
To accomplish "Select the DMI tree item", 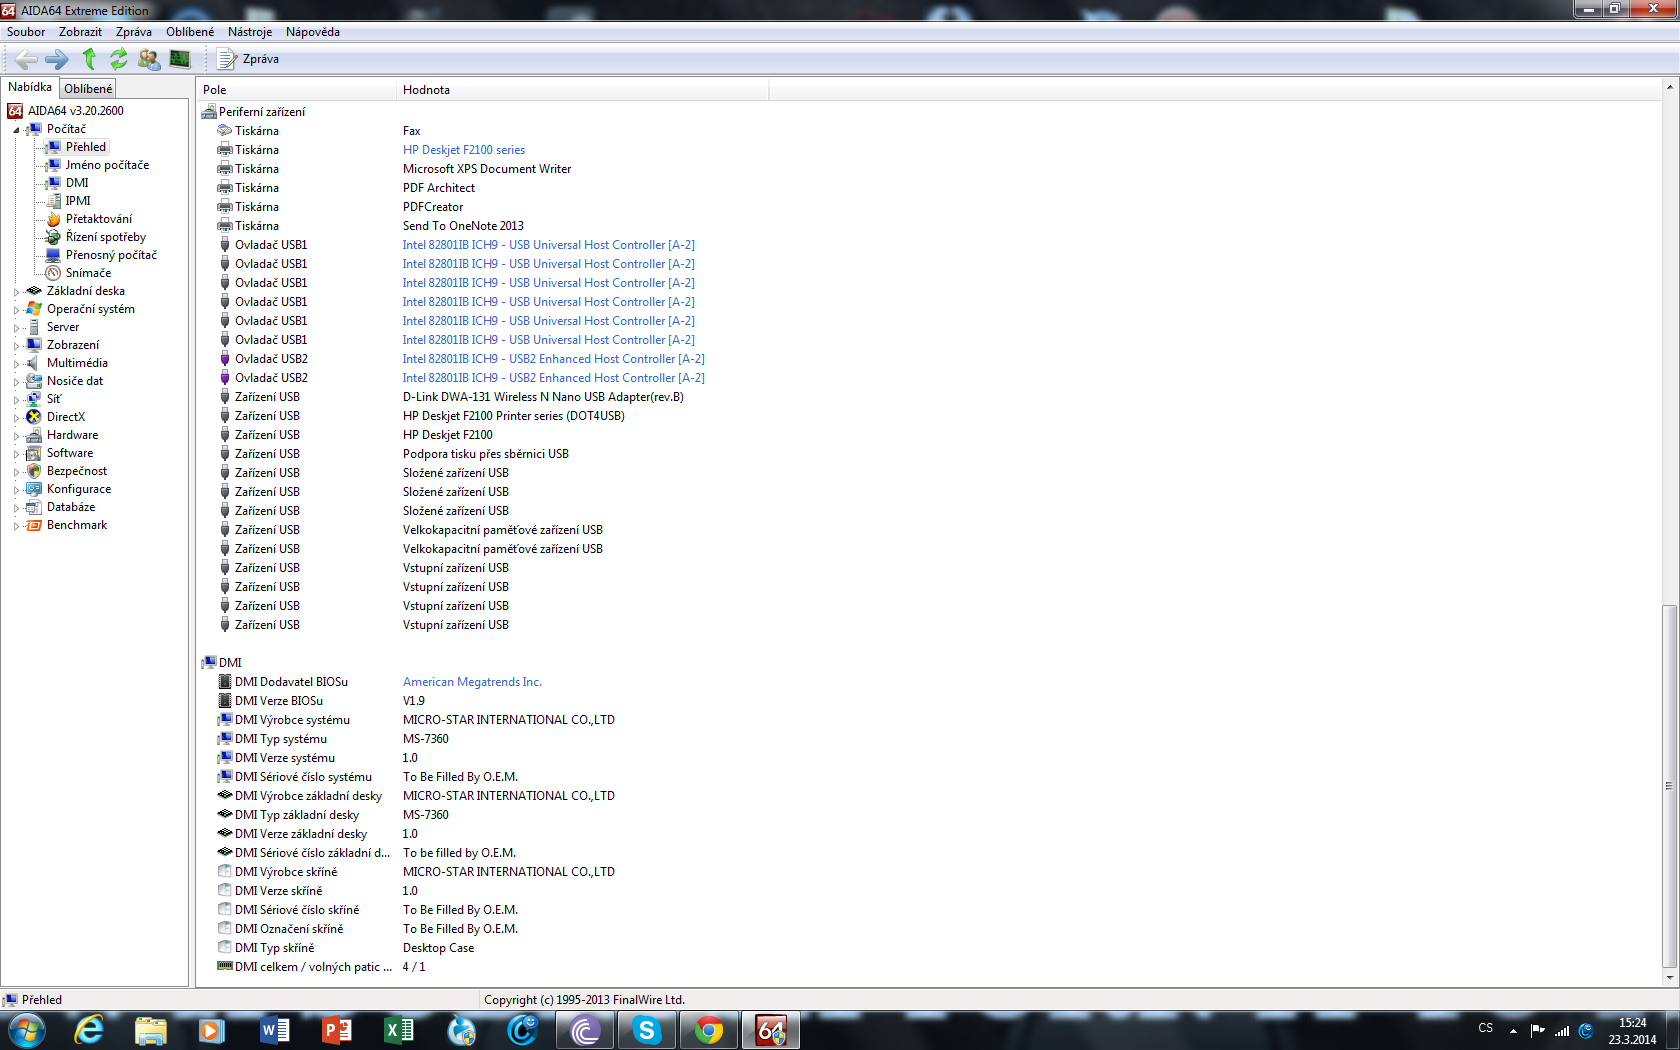I will (x=77, y=183).
